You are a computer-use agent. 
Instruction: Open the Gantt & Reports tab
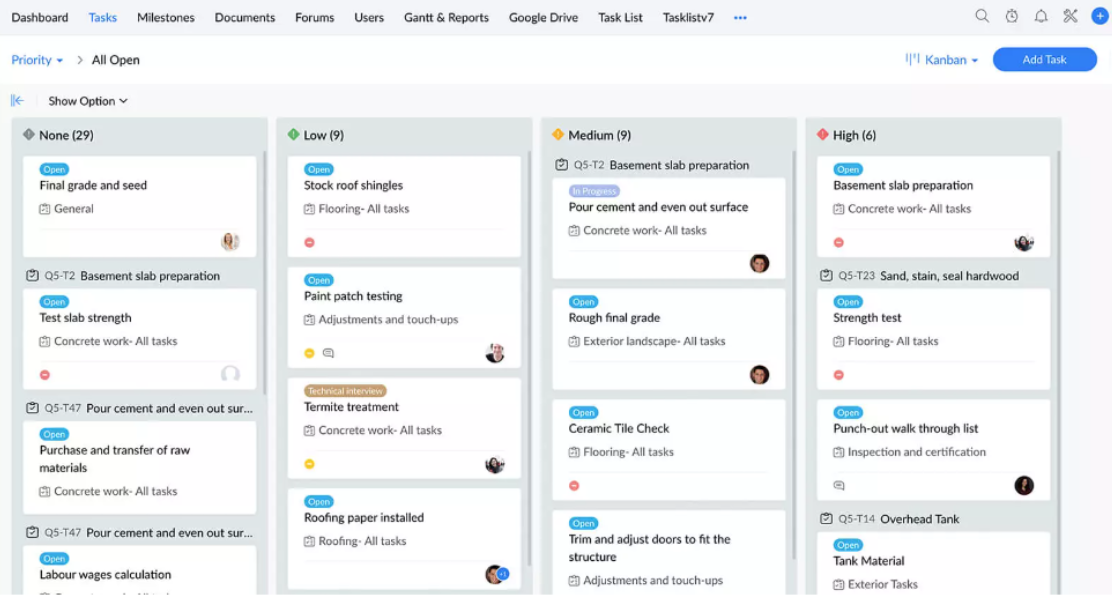tap(446, 17)
